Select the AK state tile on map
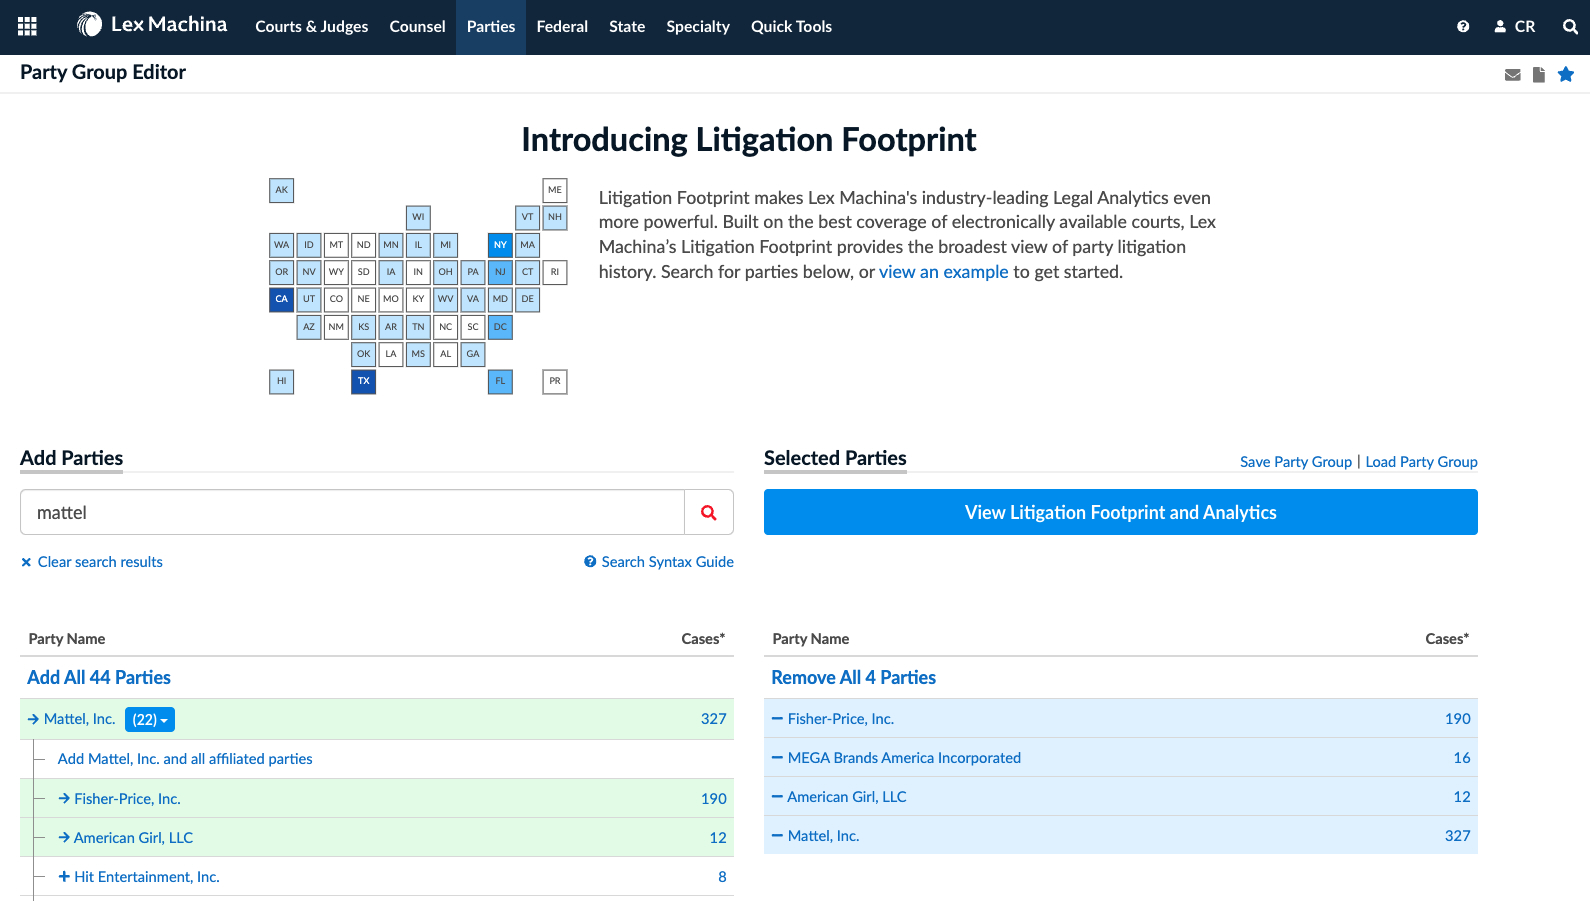The height and width of the screenshot is (901, 1590). pyautogui.click(x=282, y=190)
